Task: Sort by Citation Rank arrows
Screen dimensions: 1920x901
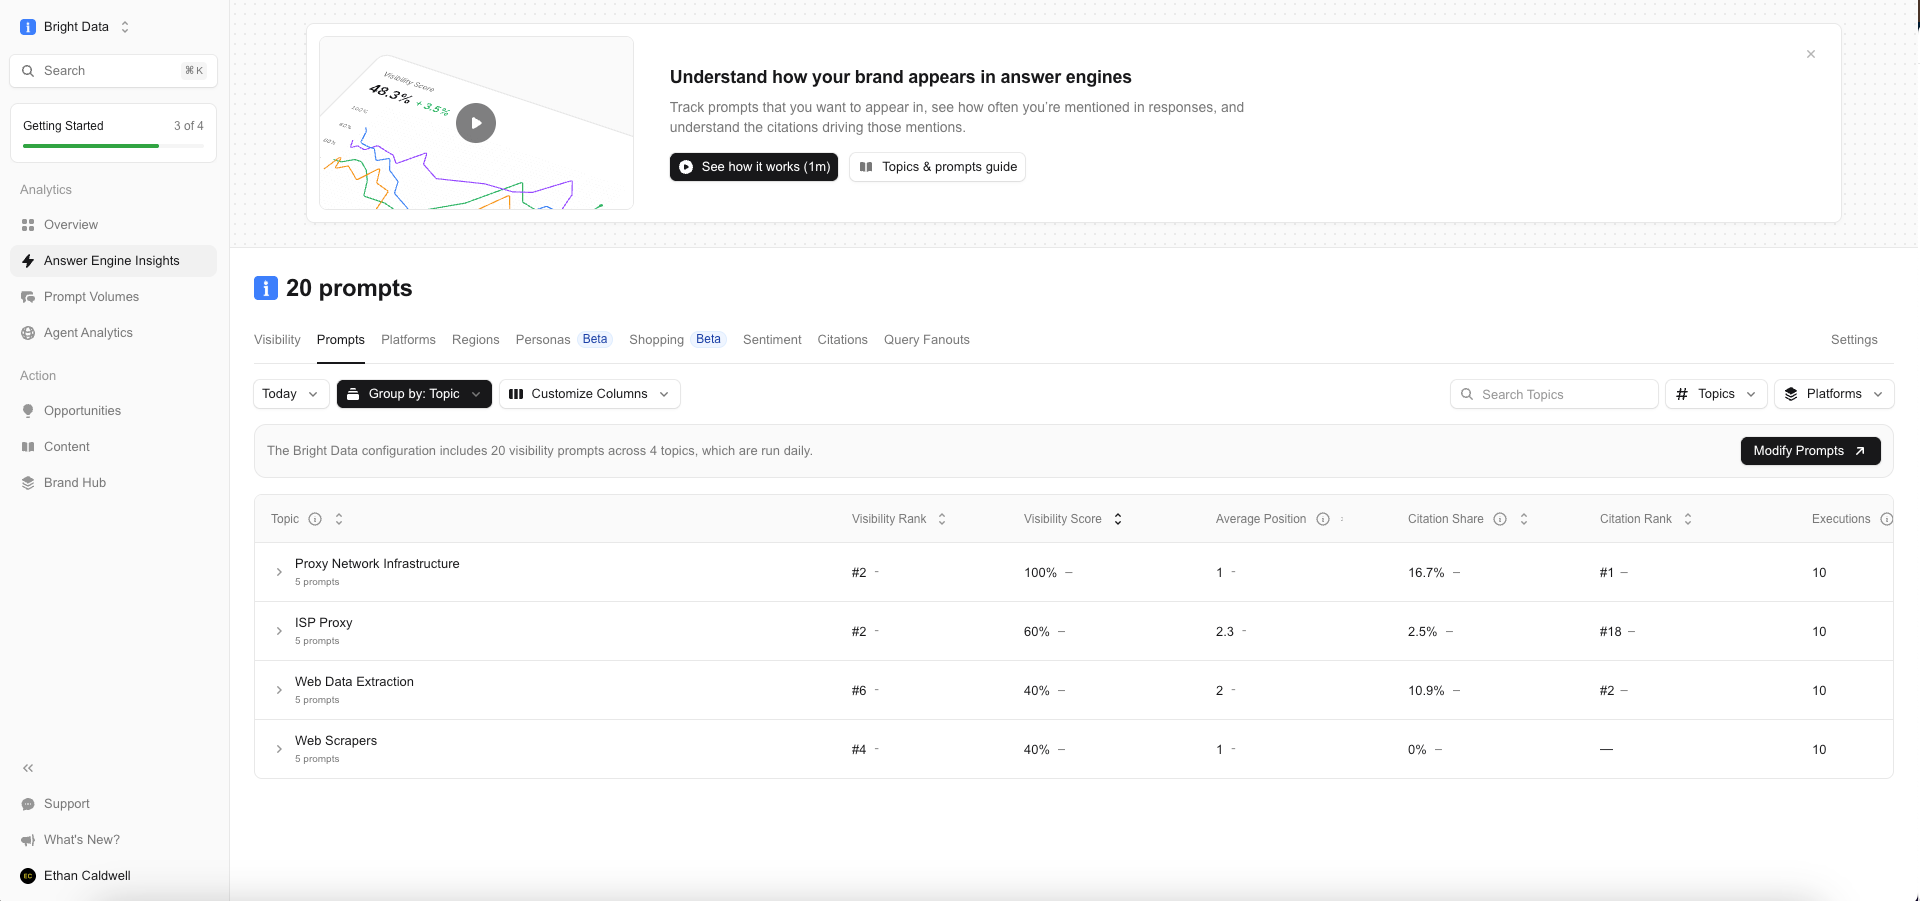Action: coord(1688,519)
